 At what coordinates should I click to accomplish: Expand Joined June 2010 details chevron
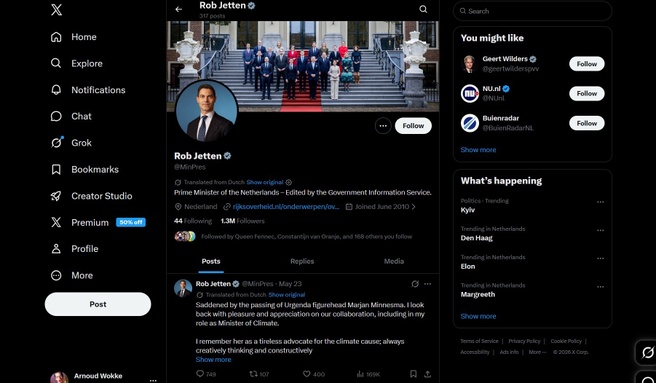tap(414, 206)
